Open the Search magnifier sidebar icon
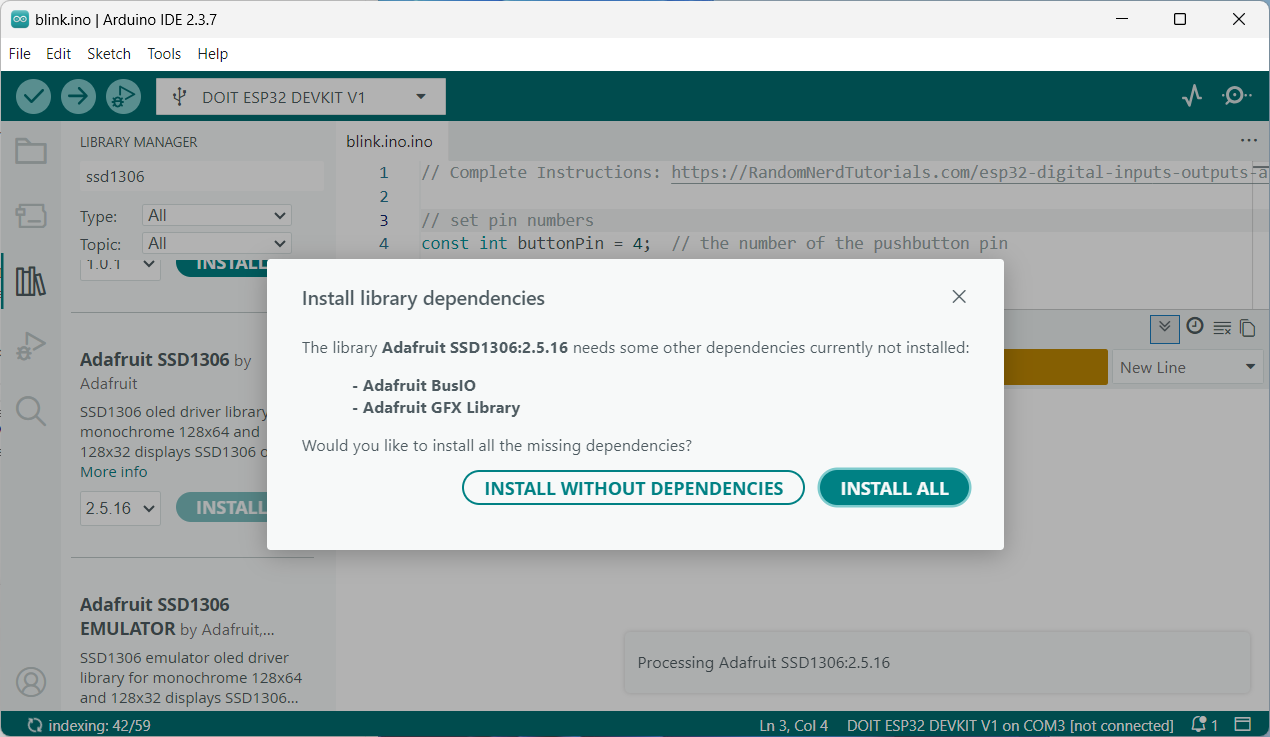The image size is (1270, 737). (x=31, y=411)
